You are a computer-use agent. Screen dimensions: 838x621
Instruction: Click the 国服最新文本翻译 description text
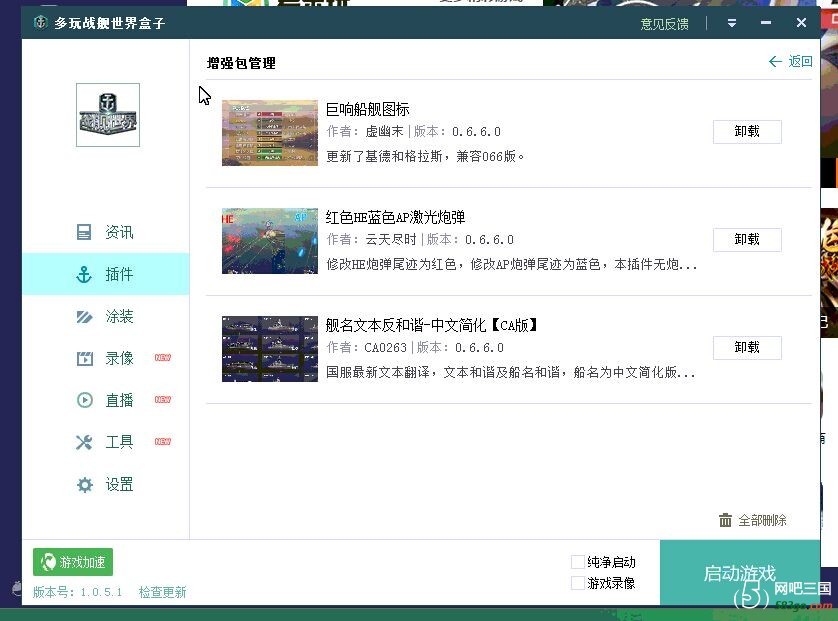click(510, 372)
